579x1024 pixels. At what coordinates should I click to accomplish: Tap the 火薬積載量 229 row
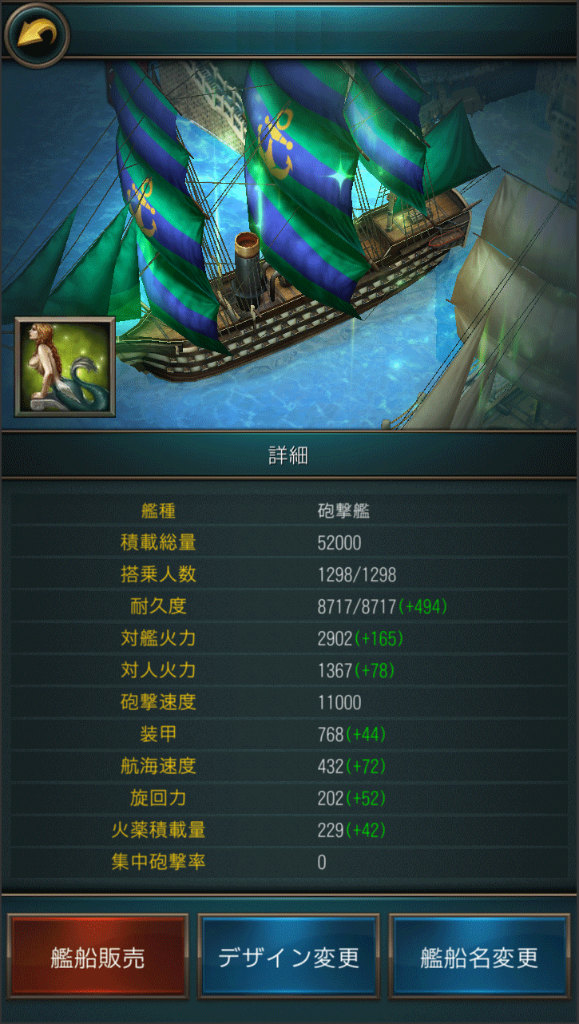click(289, 831)
